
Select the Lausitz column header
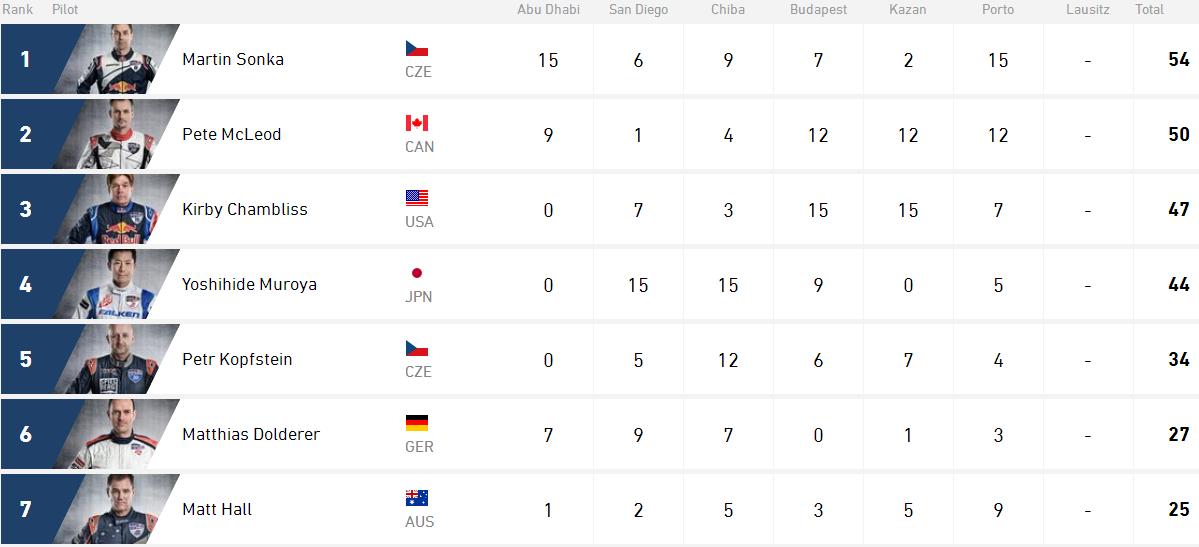[x=1087, y=10]
